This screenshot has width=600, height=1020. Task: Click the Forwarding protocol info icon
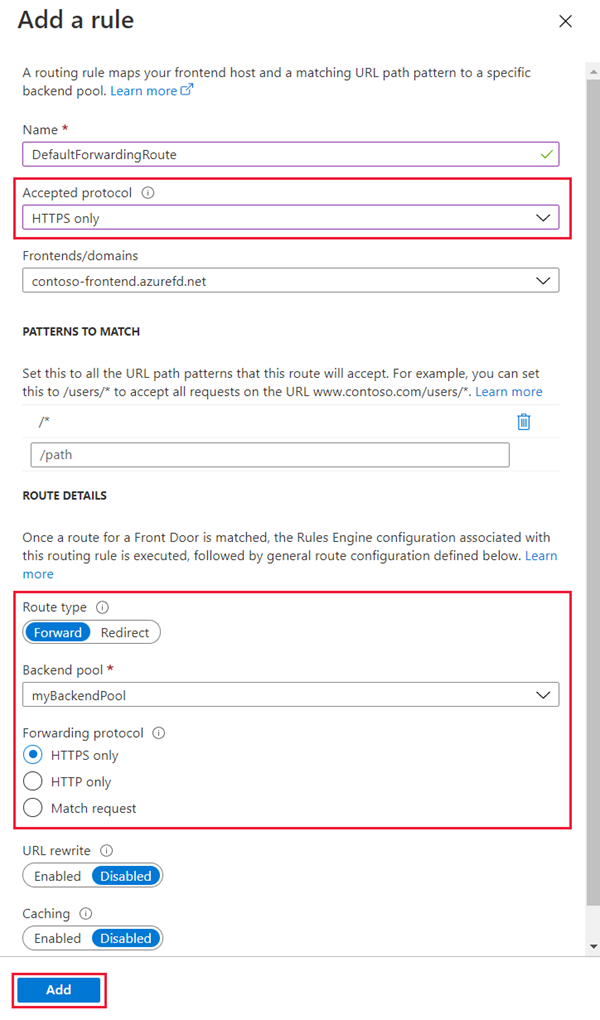point(160,733)
